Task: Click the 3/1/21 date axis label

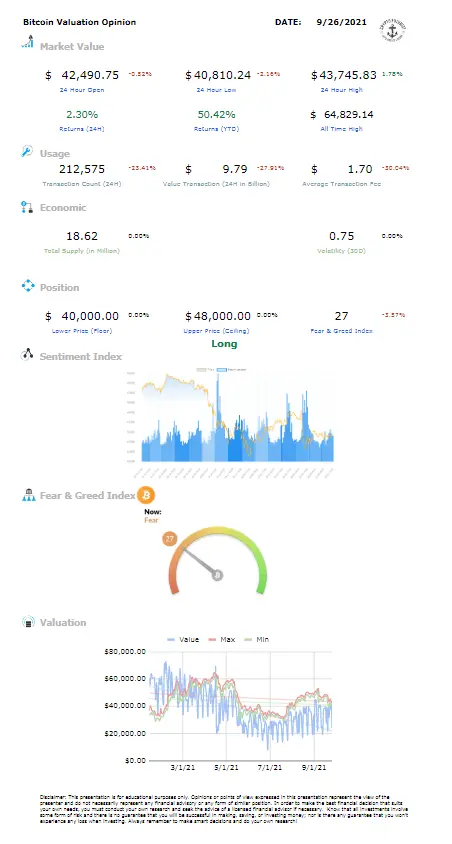Action: [x=182, y=768]
